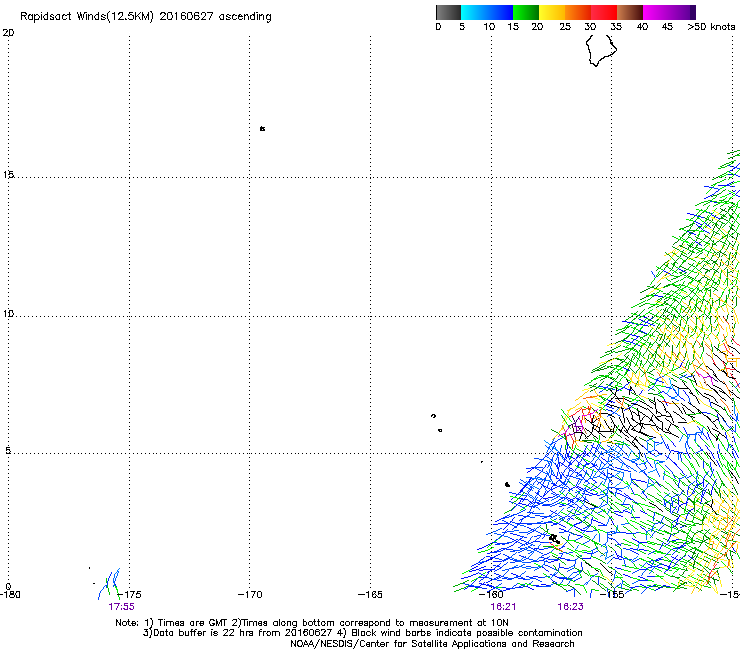Image resolution: width=740 pixels, height=650 pixels.
Task: Click the latitude '10' axis label
Action: coord(8,313)
